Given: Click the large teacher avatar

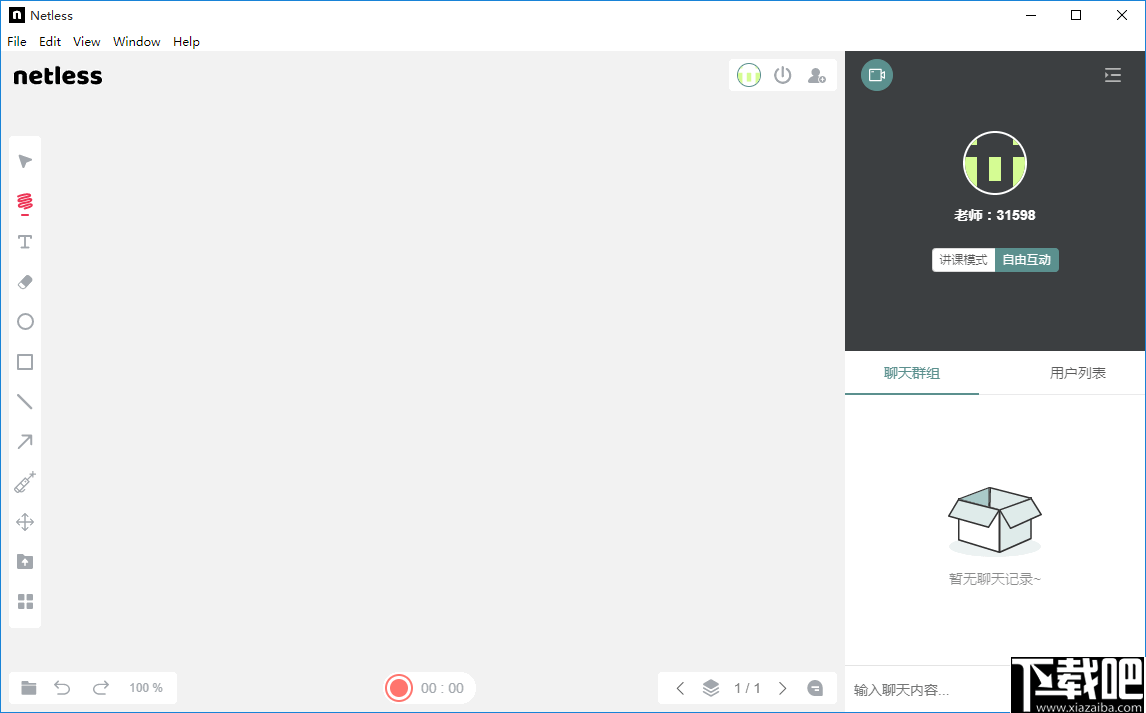Looking at the screenshot, I should (x=995, y=163).
